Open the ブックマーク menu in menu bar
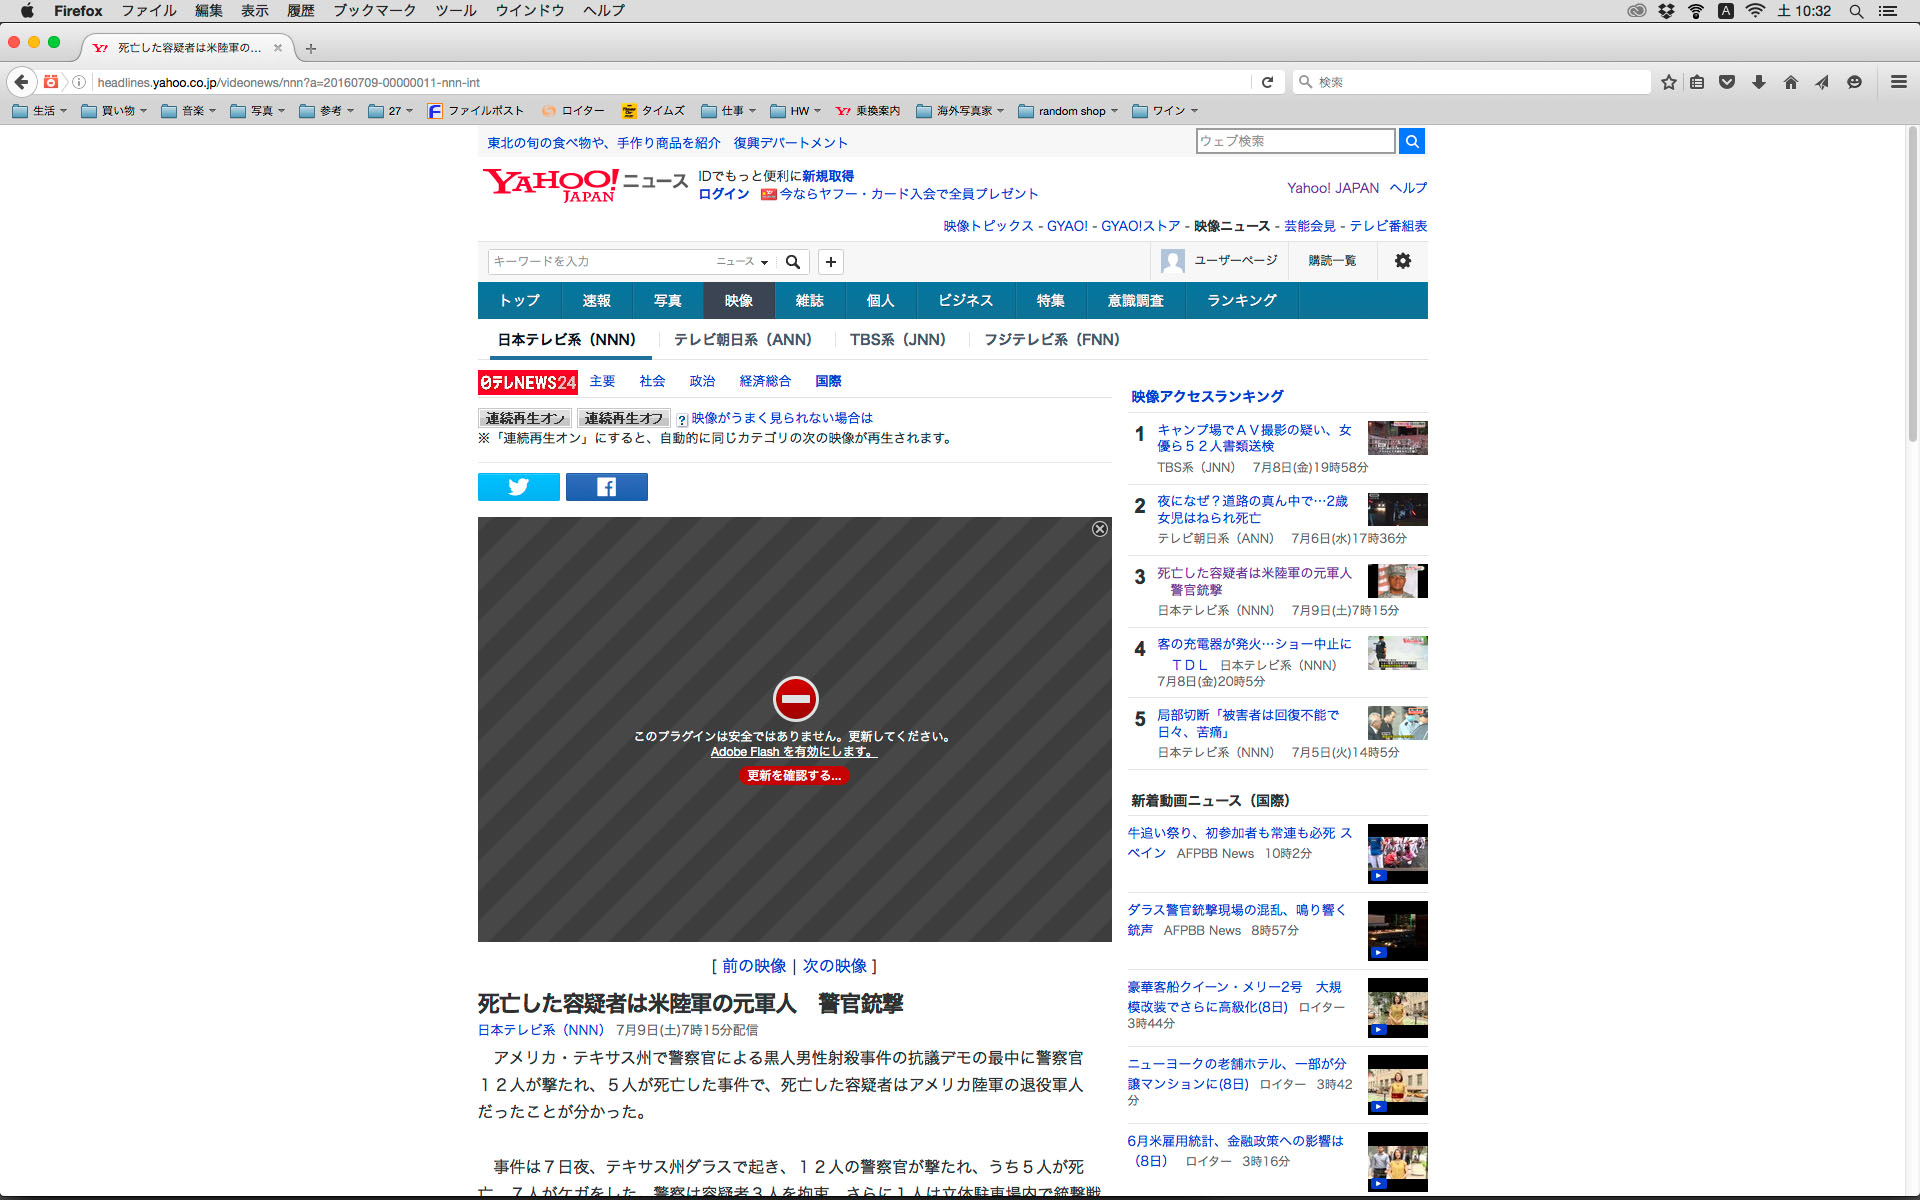This screenshot has width=1920, height=1200. point(374,11)
